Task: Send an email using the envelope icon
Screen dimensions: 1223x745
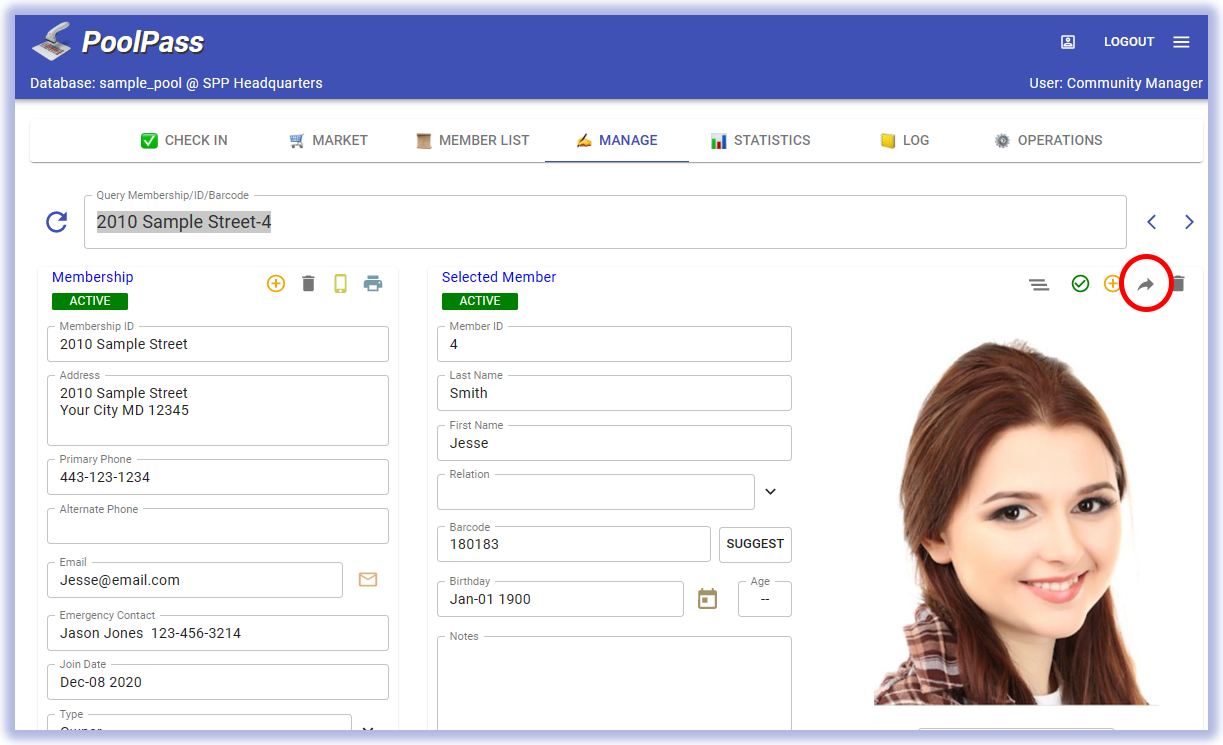Action: pos(368,580)
